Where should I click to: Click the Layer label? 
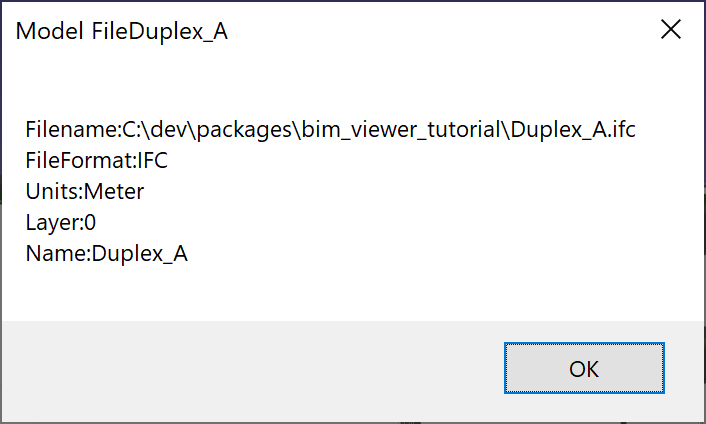(x=53, y=223)
